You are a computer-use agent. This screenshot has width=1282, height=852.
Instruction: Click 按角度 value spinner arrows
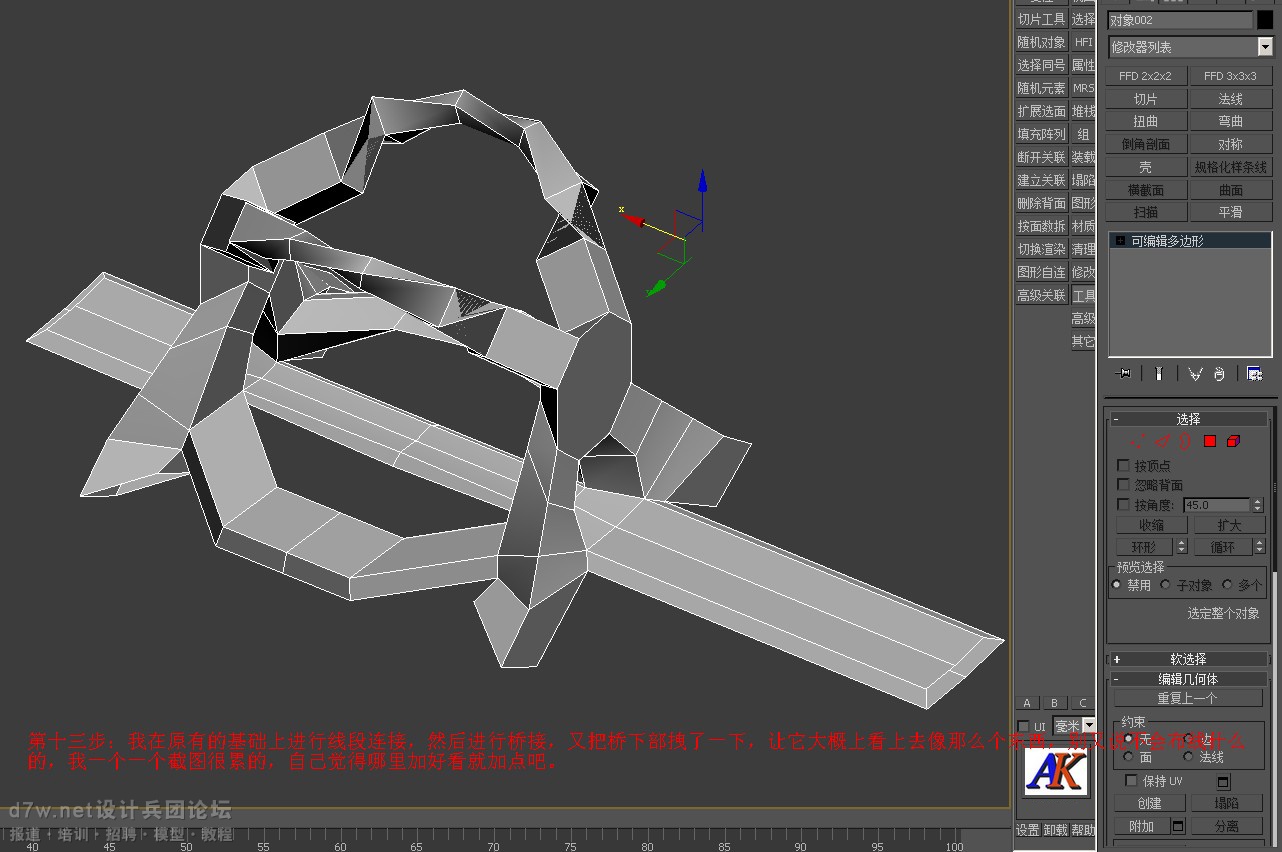(x=1257, y=505)
